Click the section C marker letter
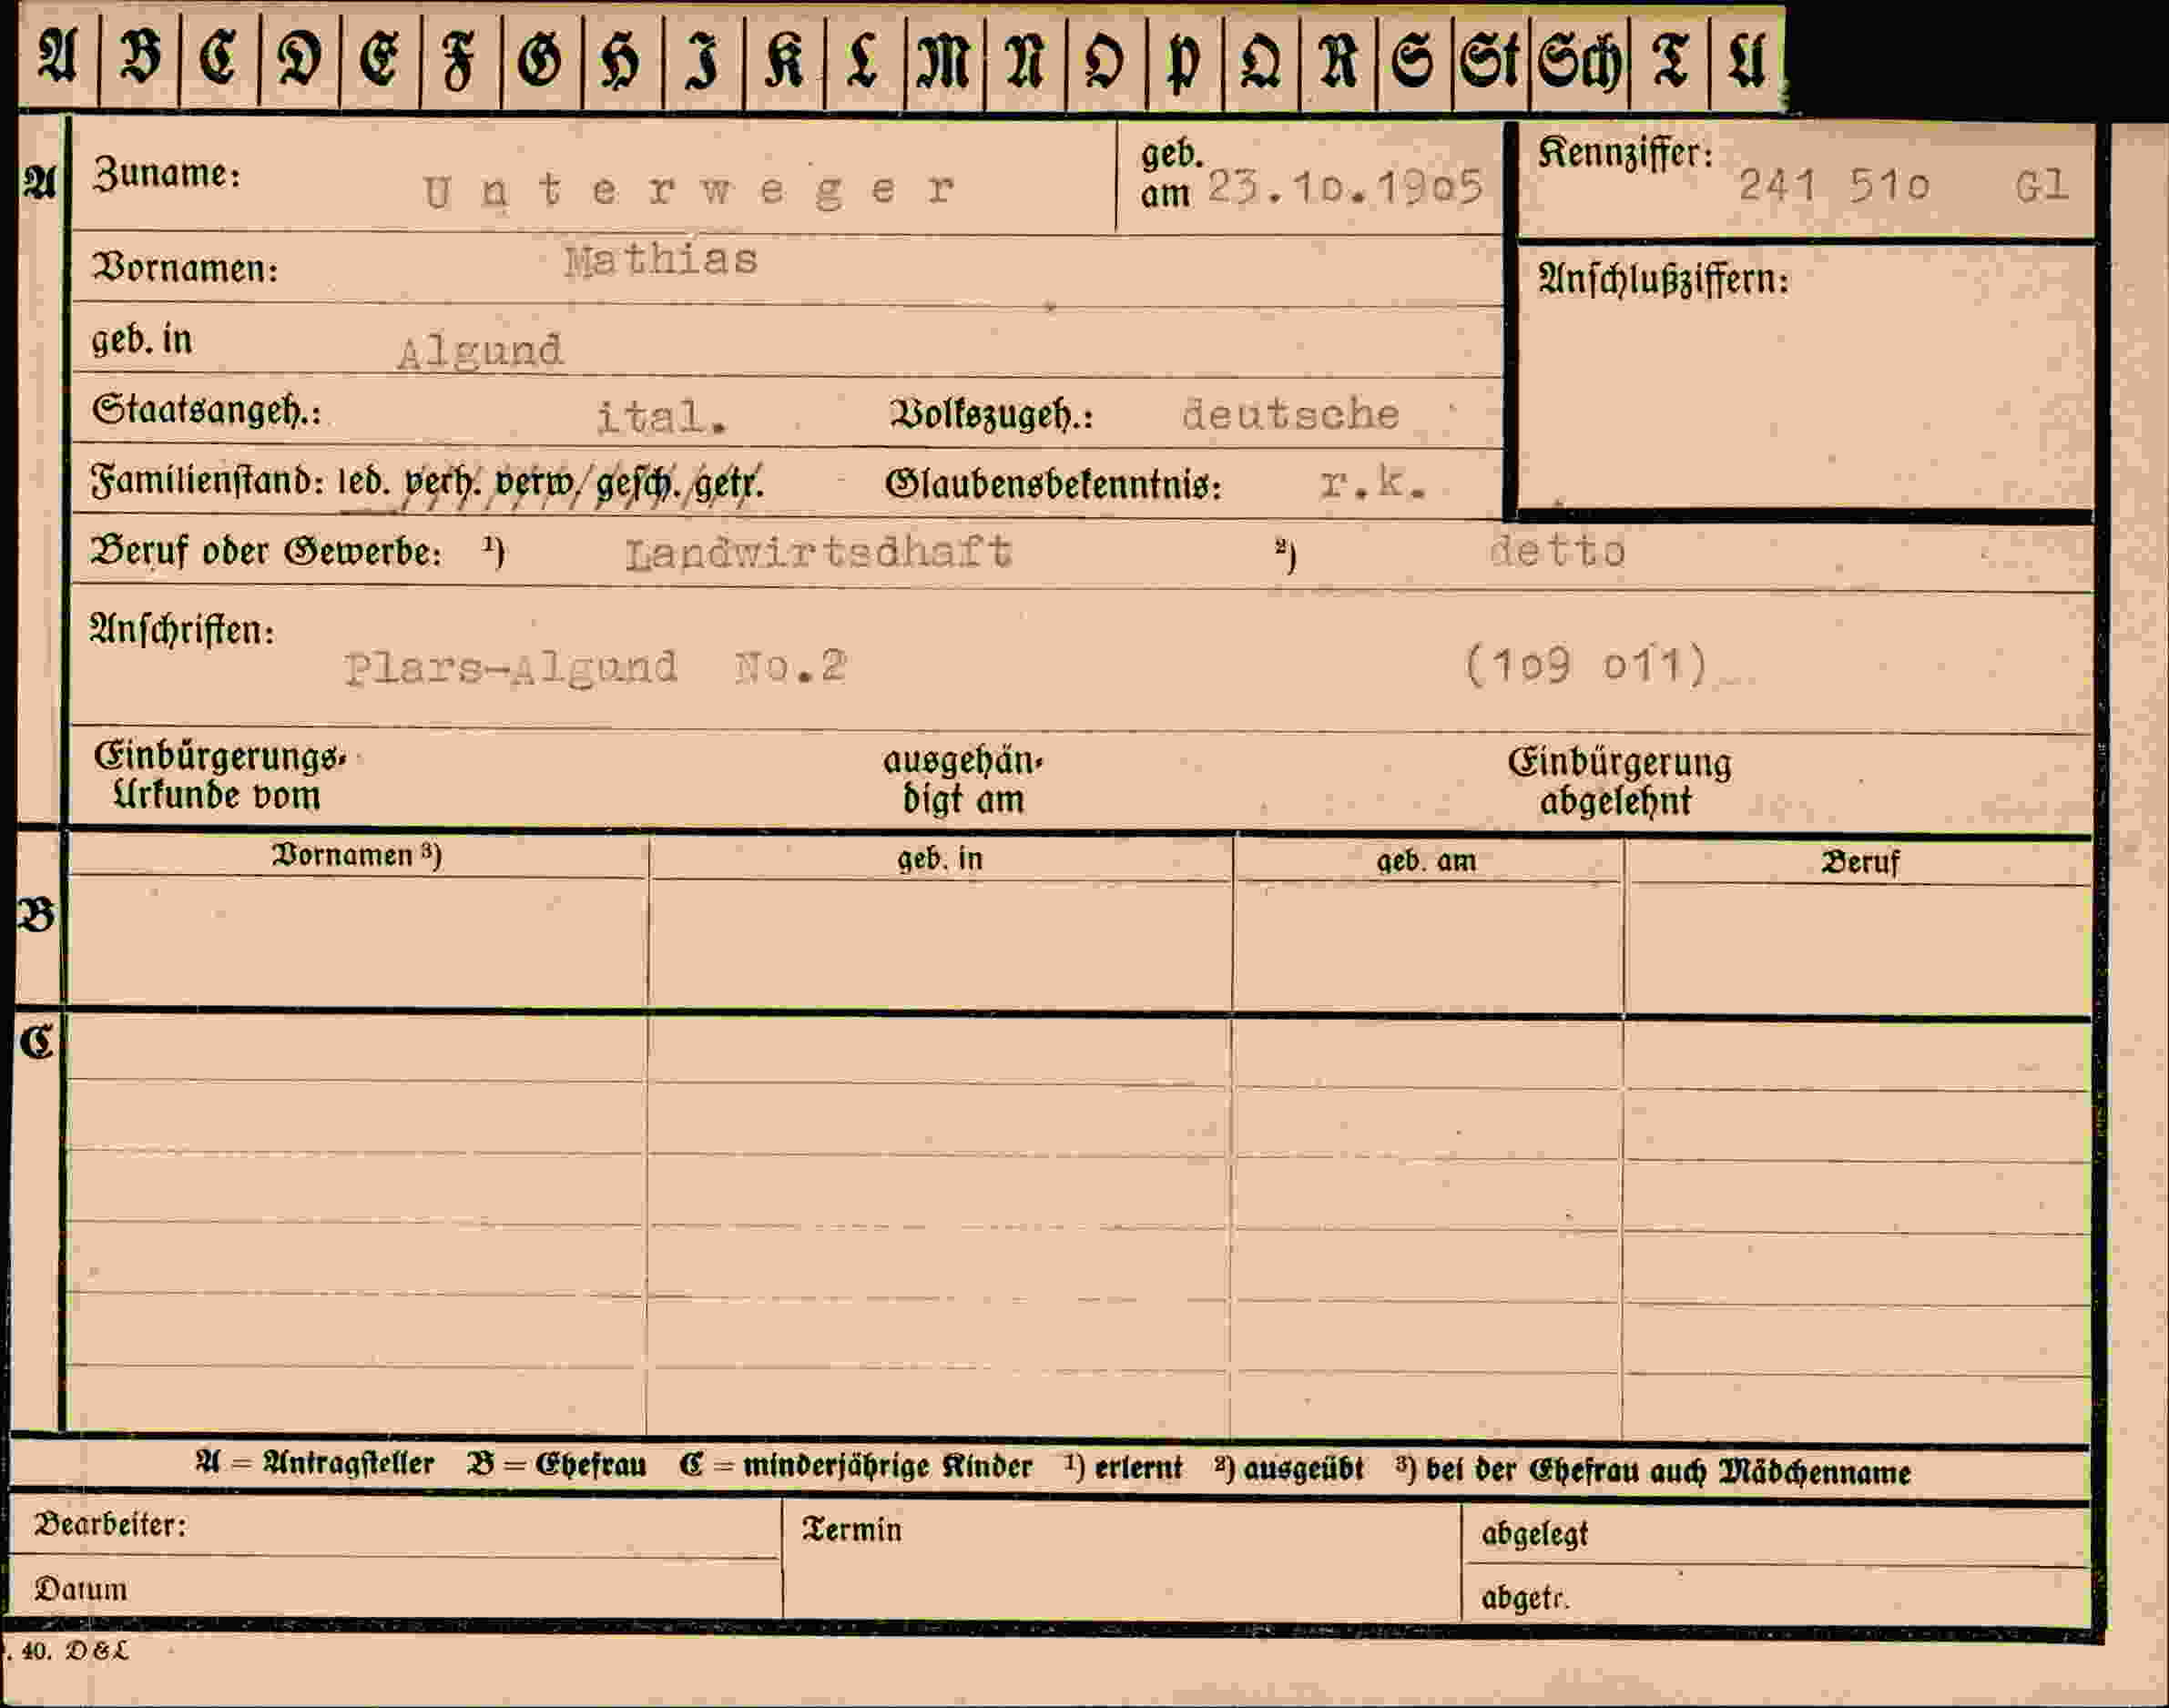This screenshot has height=1708, width=2169. coord(37,1042)
